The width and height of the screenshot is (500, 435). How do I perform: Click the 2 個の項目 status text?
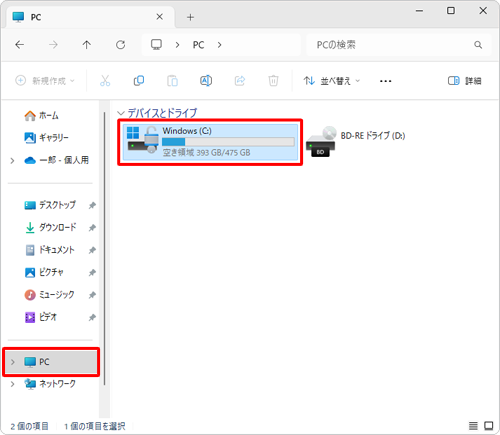[29, 426]
